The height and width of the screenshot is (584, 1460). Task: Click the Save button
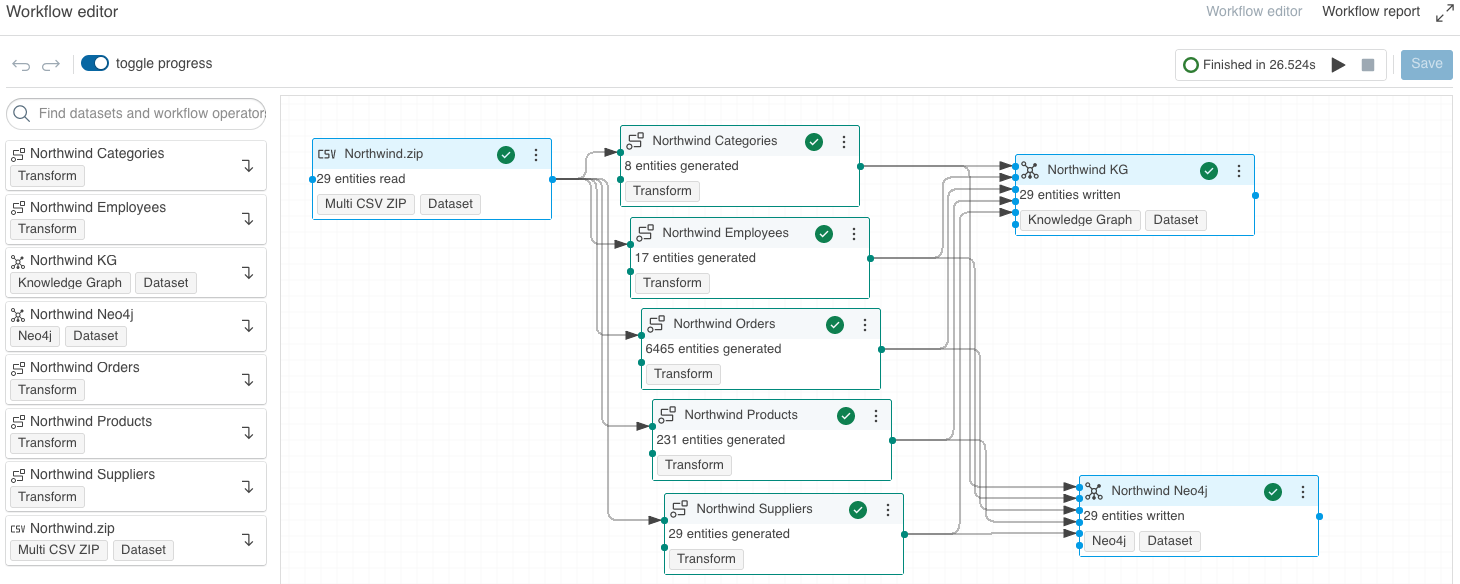coord(1426,64)
